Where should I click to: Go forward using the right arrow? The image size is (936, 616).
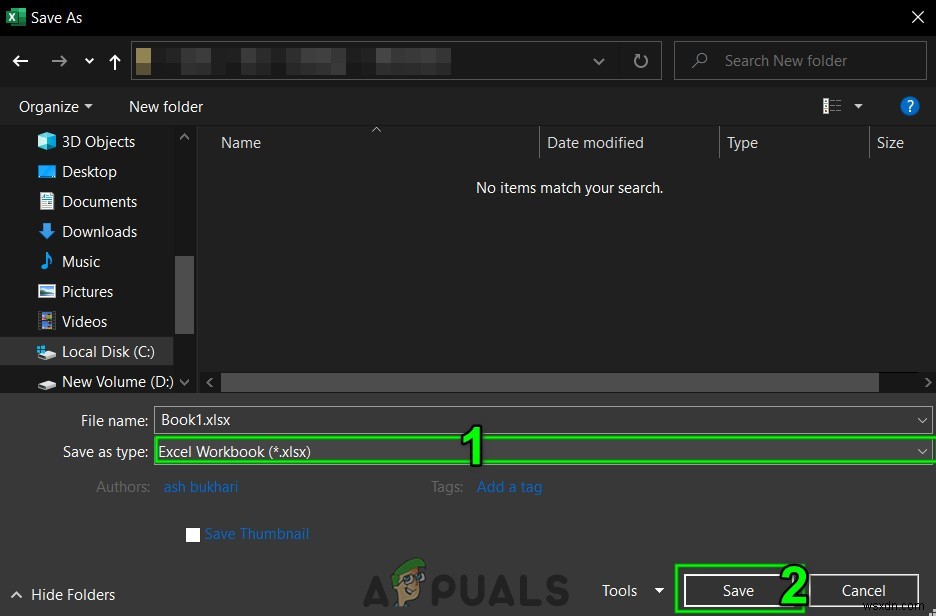tap(59, 61)
